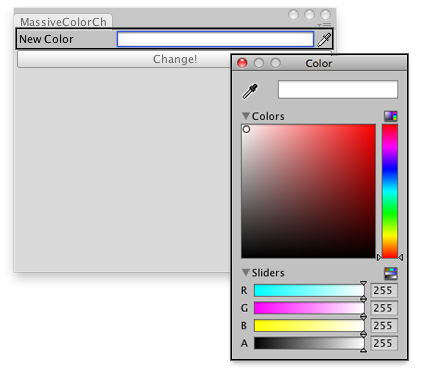Click the A alpha slider bar
The width and height of the screenshot is (425, 369).
309,343
